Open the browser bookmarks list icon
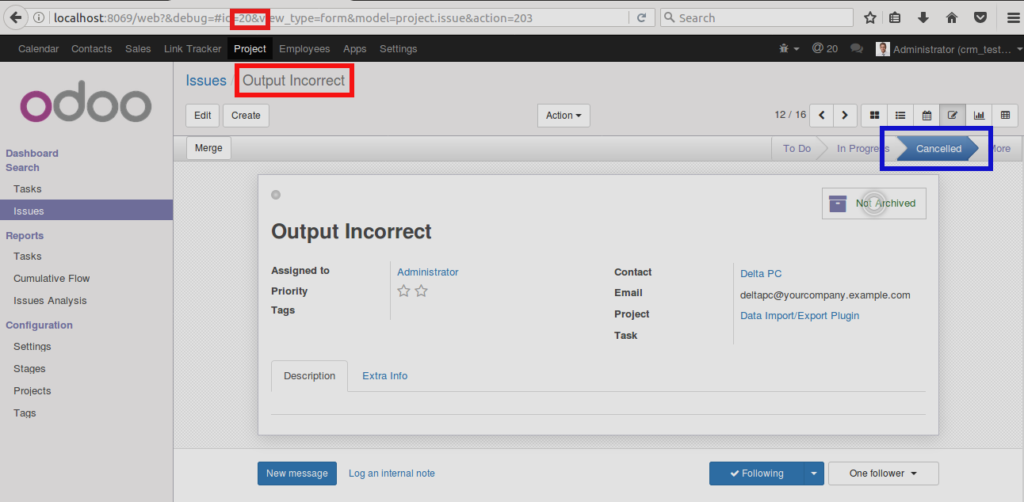Viewport: 1024px width, 502px height. (895, 18)
